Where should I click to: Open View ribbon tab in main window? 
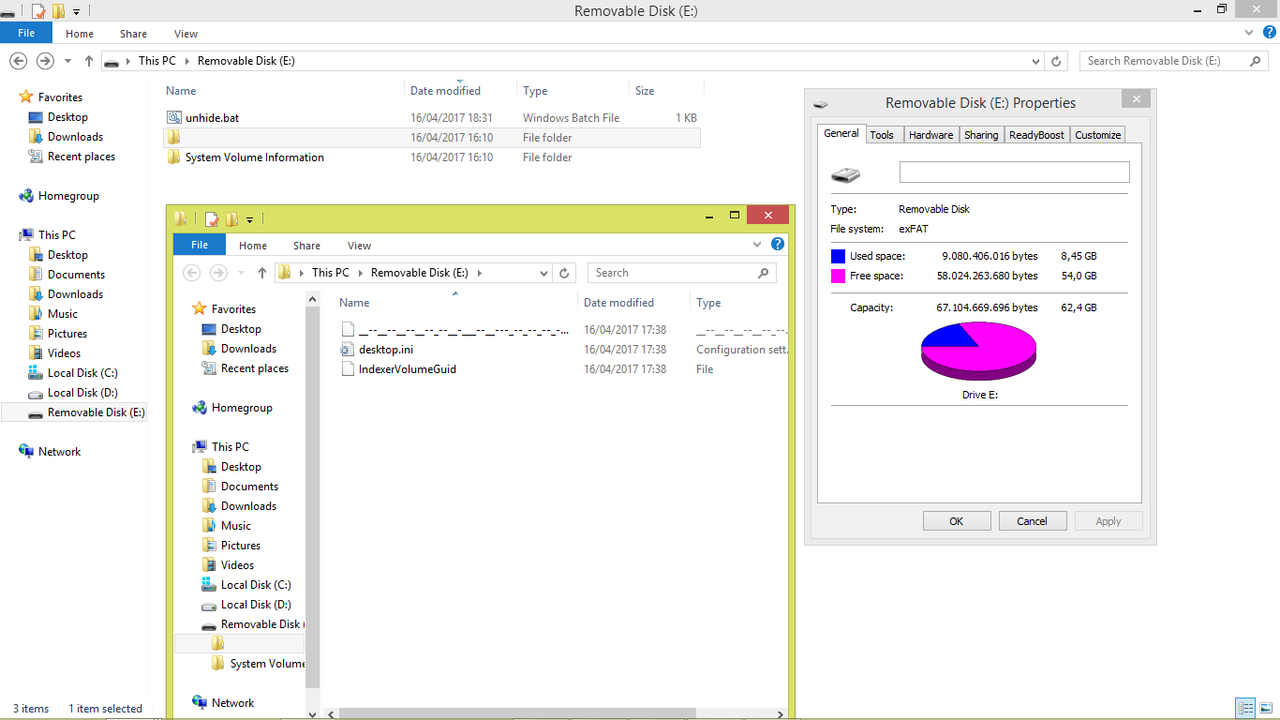click(185, 34)
